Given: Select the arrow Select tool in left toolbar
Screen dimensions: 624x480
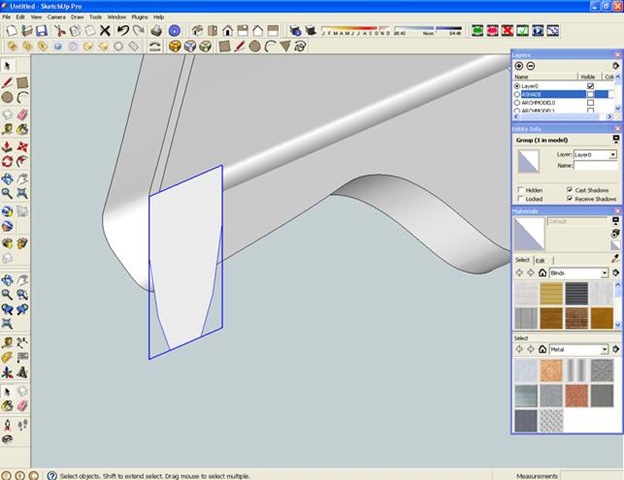Looking at the screenshot, I should coord(8,67).
